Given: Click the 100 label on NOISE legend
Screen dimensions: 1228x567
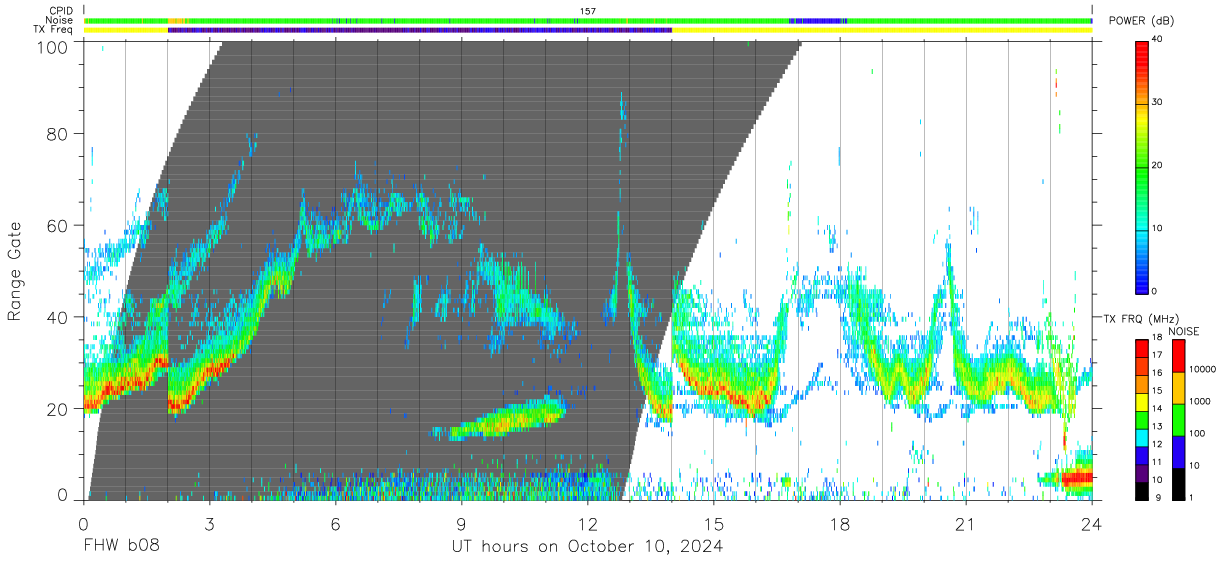Looking at the screenshot, I should click(1197, 433).
